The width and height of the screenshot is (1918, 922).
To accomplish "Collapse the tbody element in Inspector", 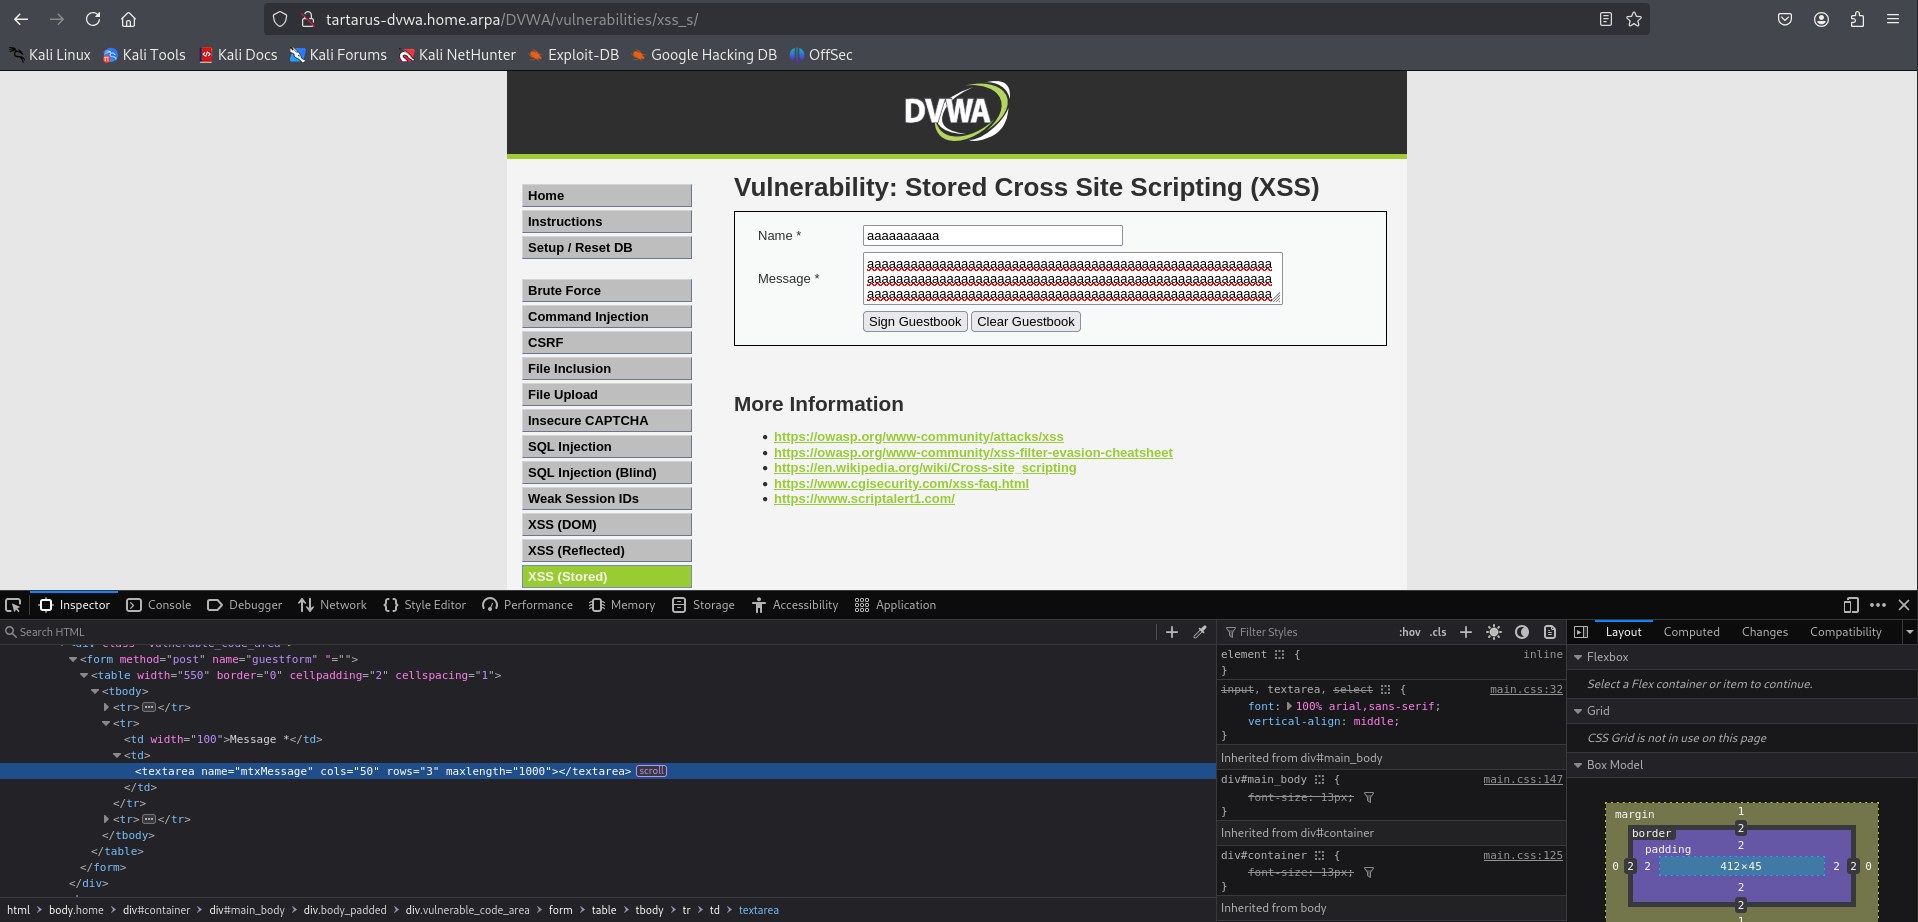I will (x=94, y=691).
